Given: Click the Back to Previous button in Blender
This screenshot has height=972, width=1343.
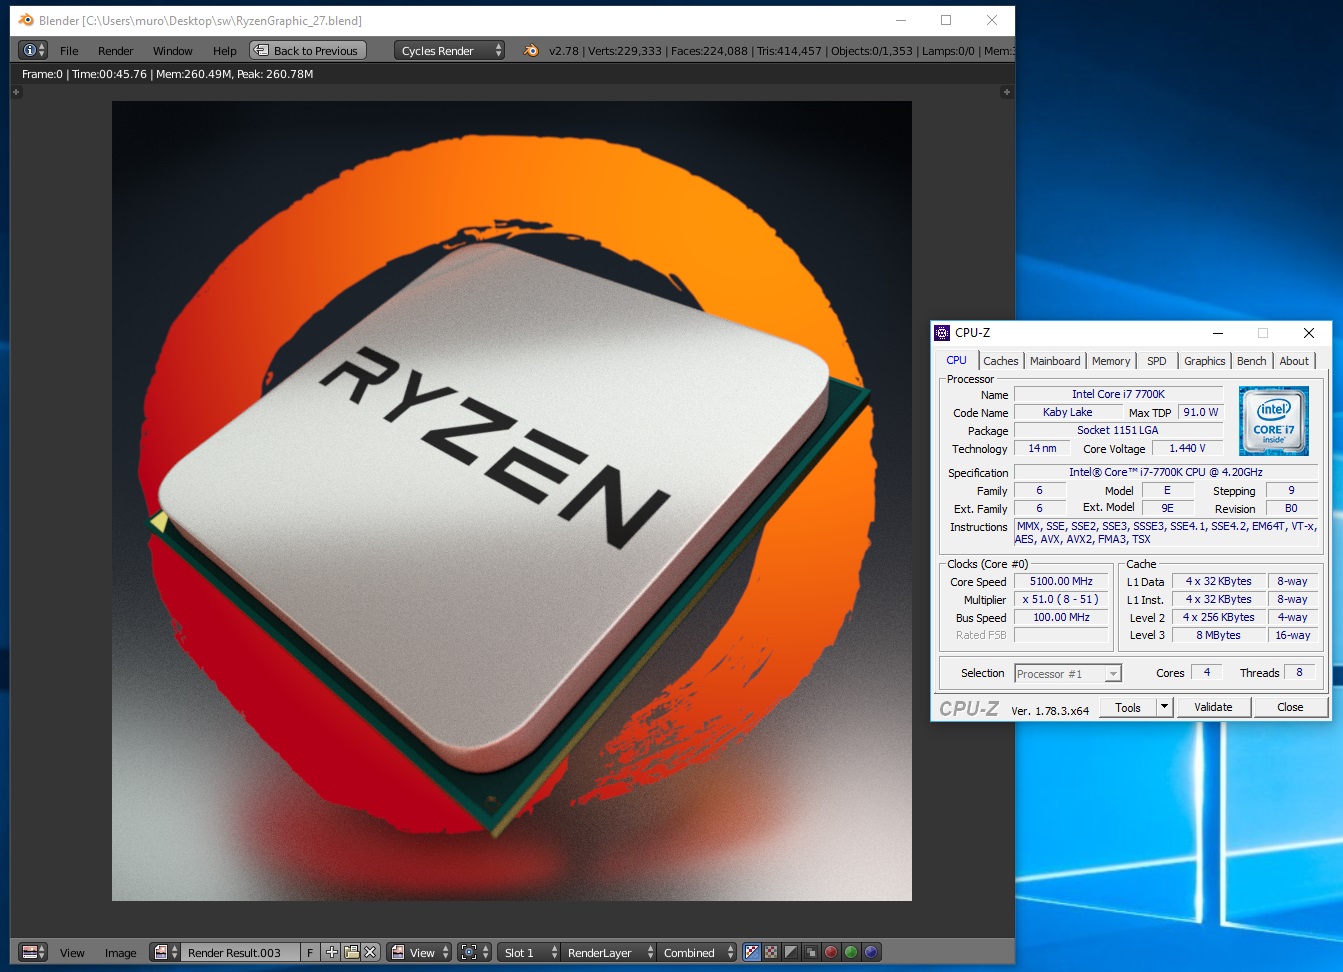Looking at the screenshot, I should point(308,50).
